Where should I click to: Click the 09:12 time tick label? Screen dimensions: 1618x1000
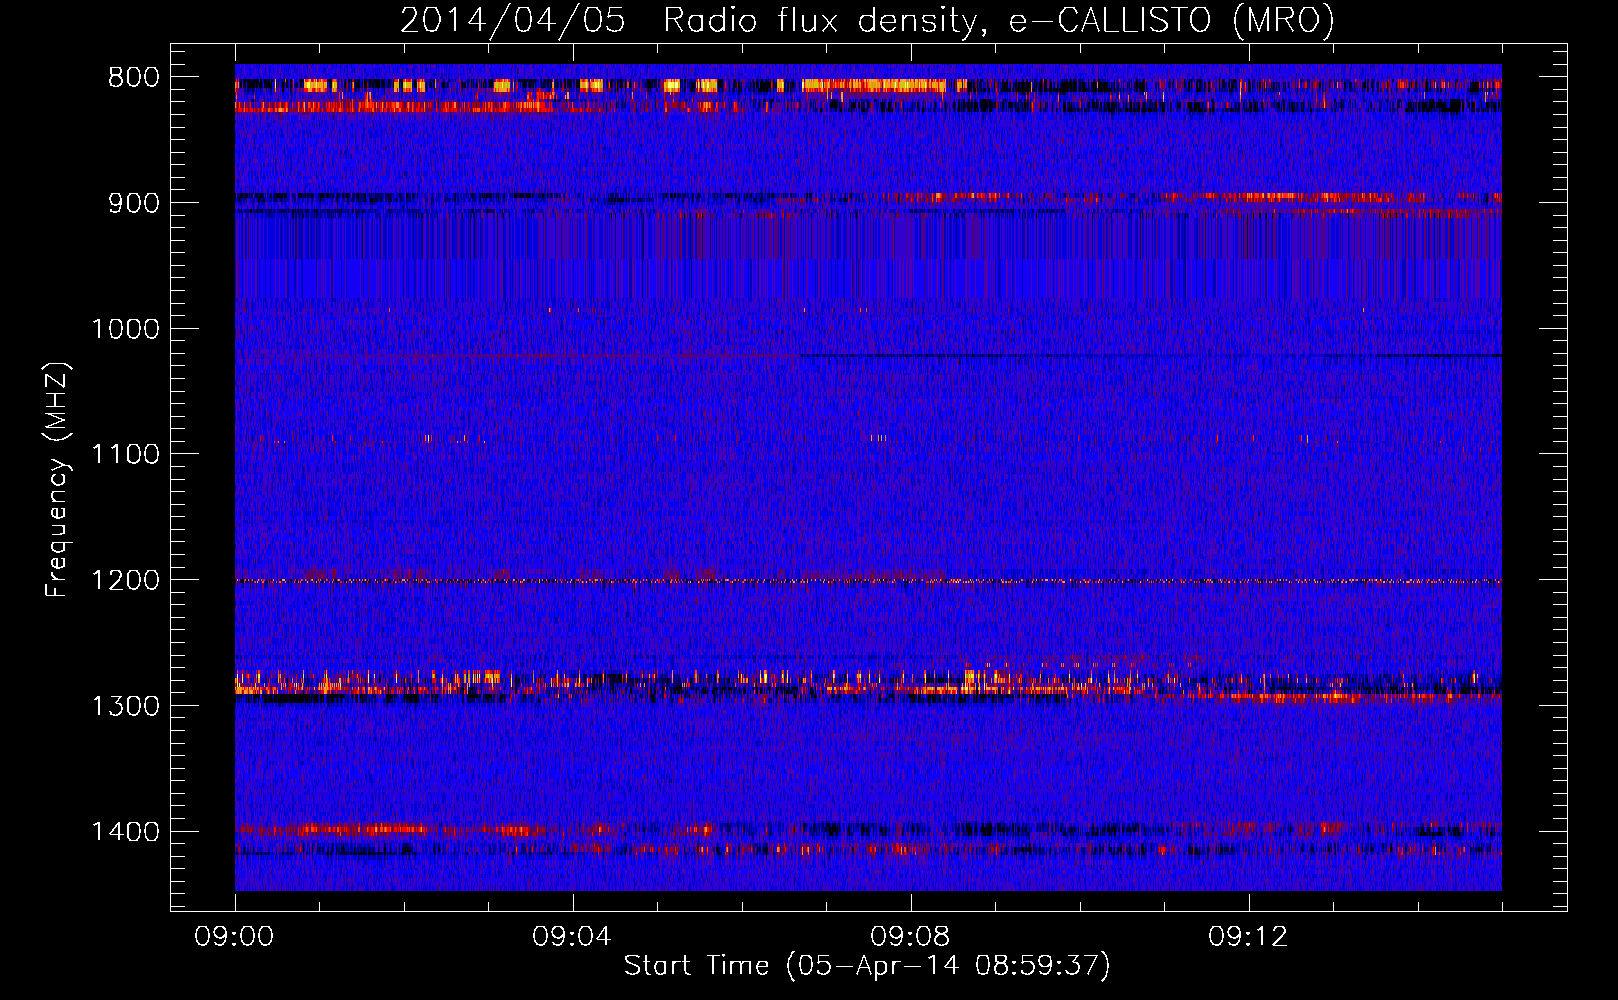point(1249,937)
